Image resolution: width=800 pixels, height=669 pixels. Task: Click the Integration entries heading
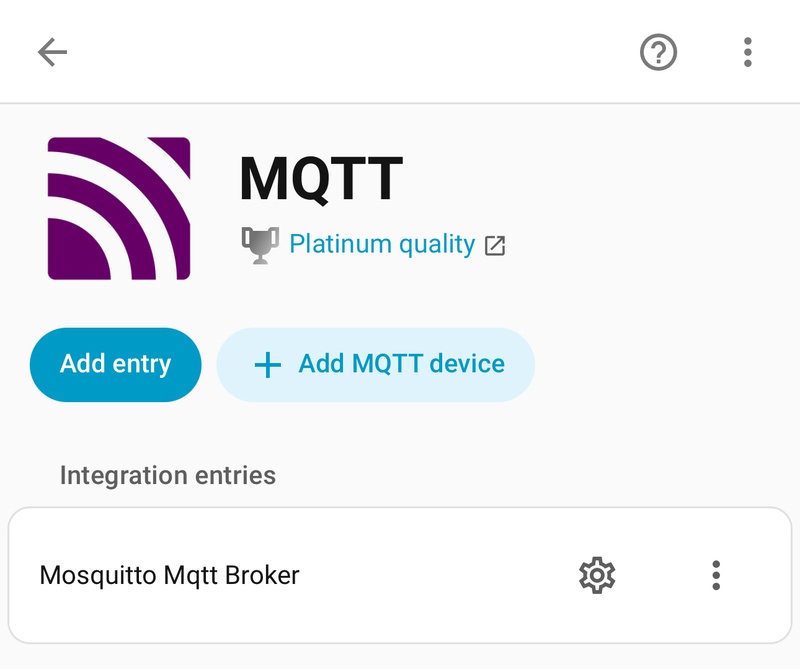[x=168, y=475]
